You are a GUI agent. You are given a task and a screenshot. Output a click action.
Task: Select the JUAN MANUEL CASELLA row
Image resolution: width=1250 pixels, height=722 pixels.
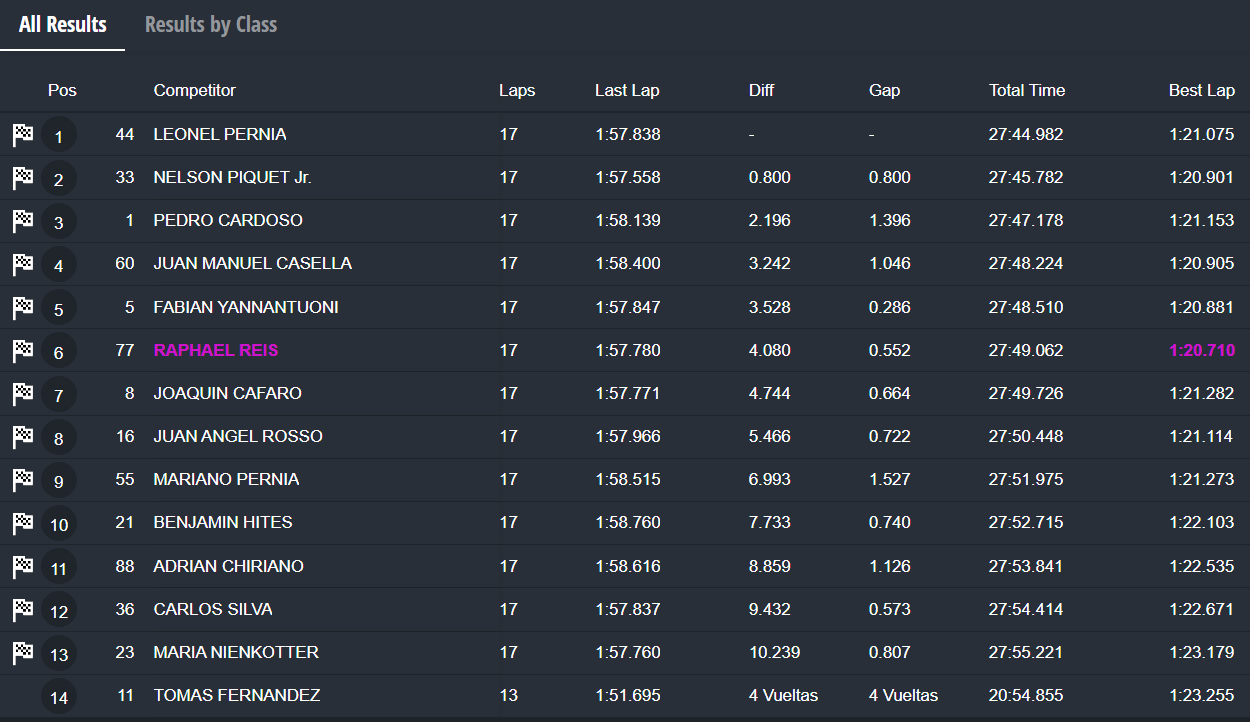(625, 264)
